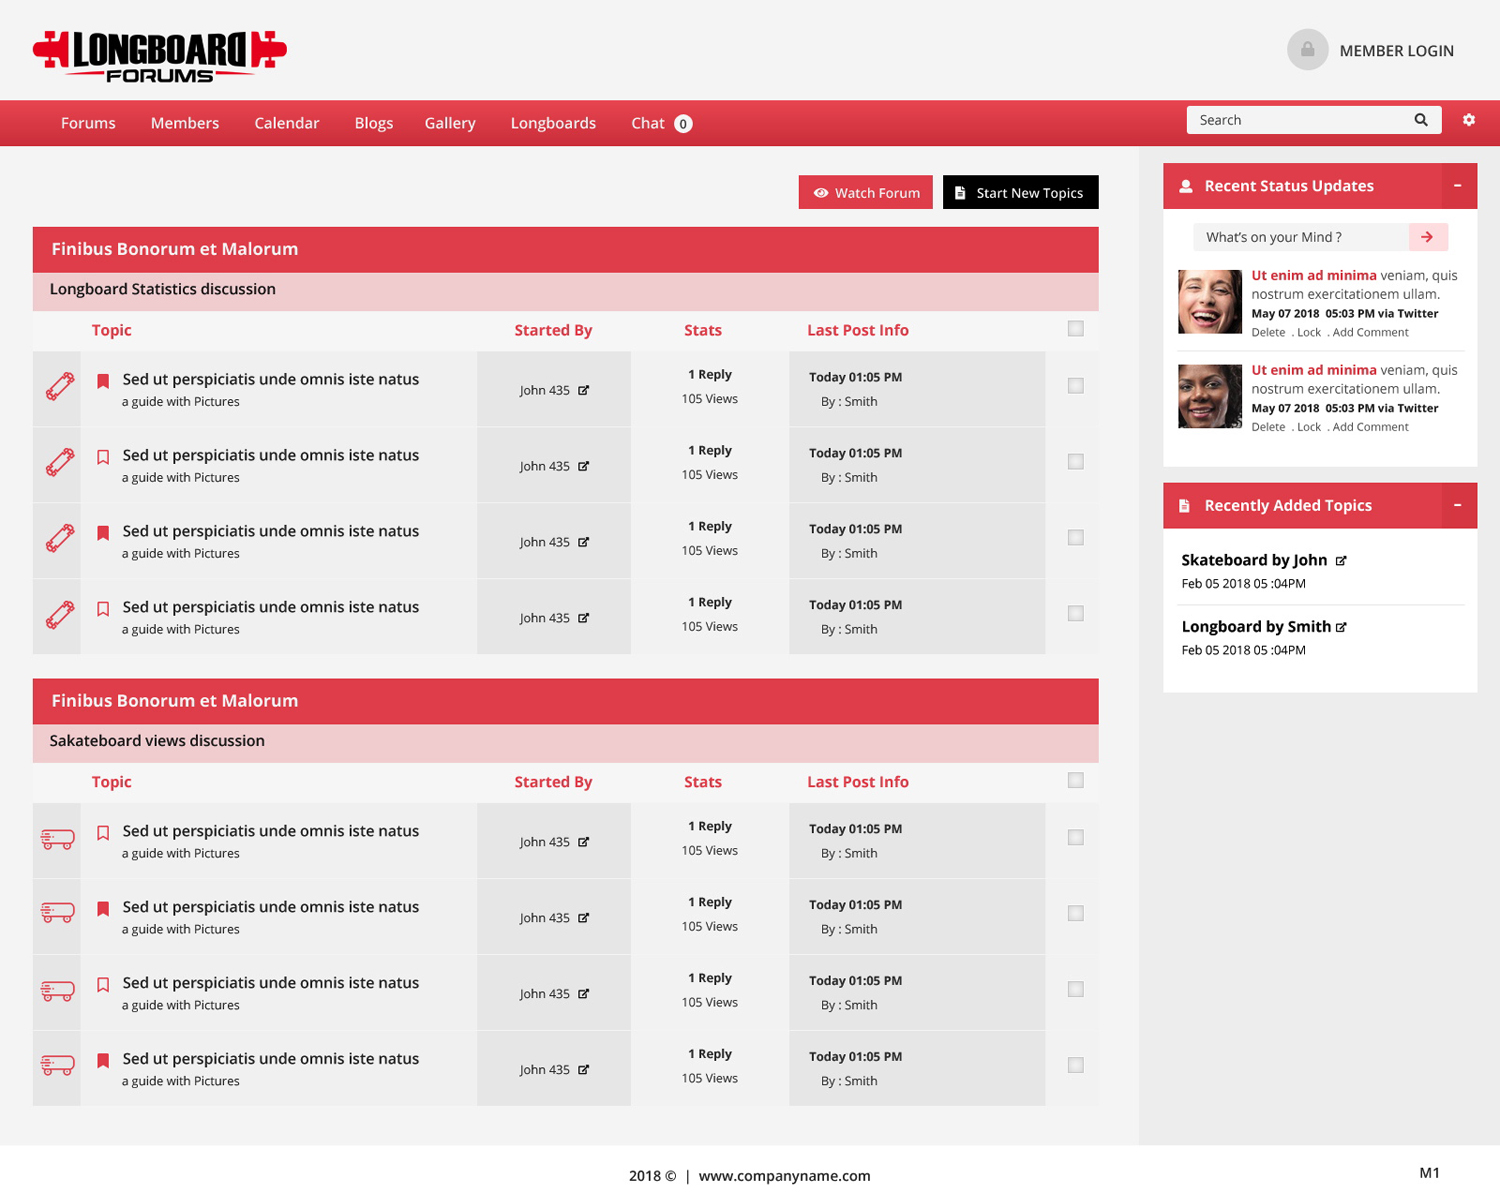Click the "Sakateboard views discussion" heading
Screen dimensions: 1500x1193
pos(157,741)
